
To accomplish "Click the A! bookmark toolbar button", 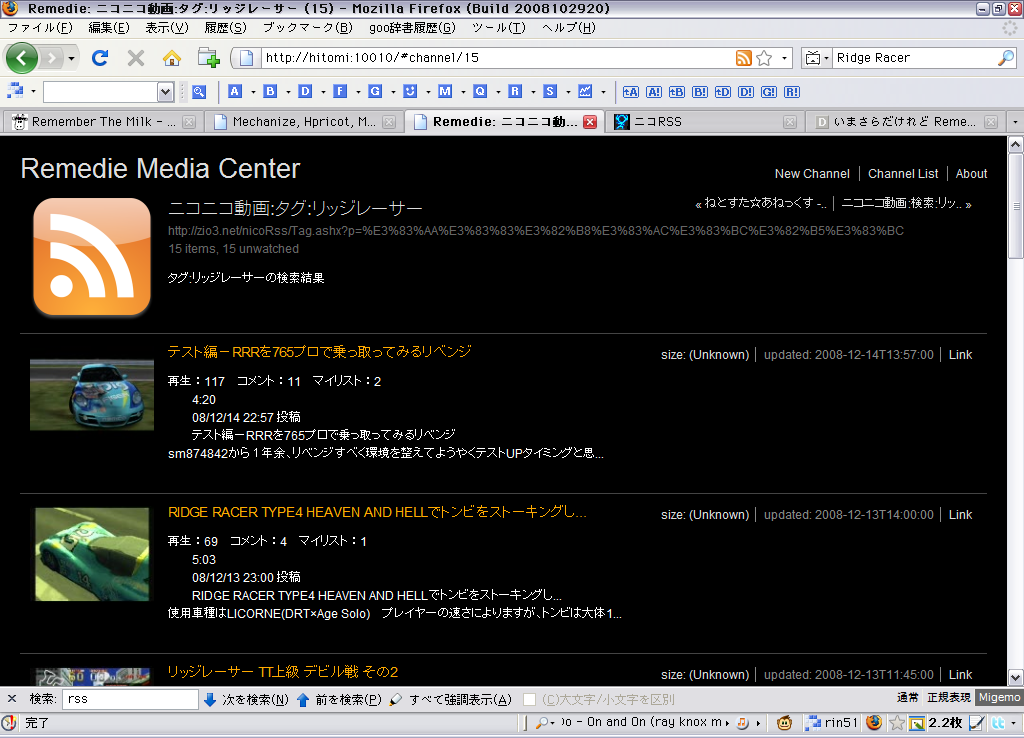I will [x=654, y=92].
